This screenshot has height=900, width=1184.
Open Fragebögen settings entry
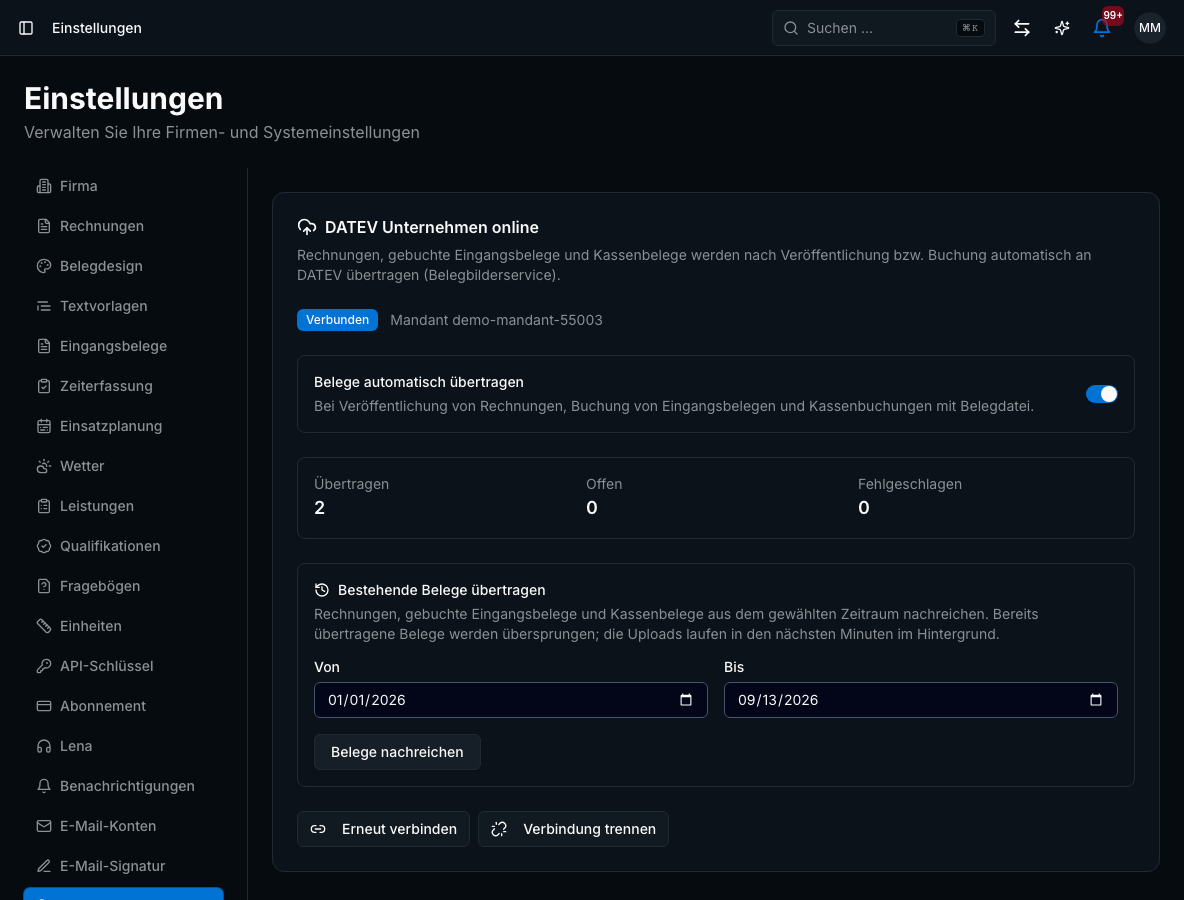[x=124, y=586]
